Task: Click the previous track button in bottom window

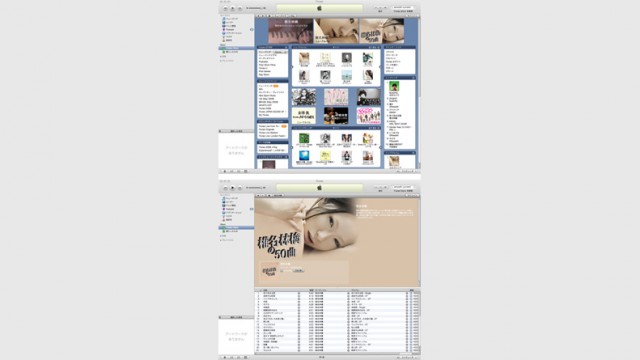Action: point(225,188)
